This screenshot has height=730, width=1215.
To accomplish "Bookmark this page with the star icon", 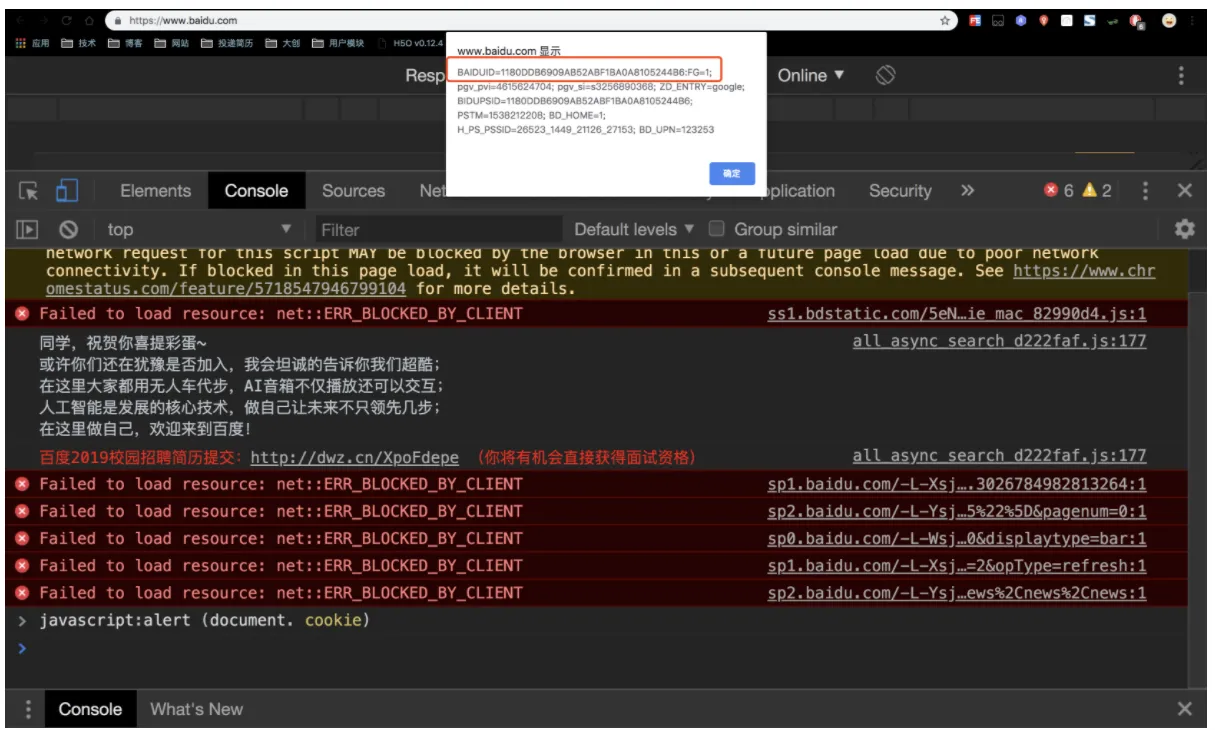I will coord(945,20).
